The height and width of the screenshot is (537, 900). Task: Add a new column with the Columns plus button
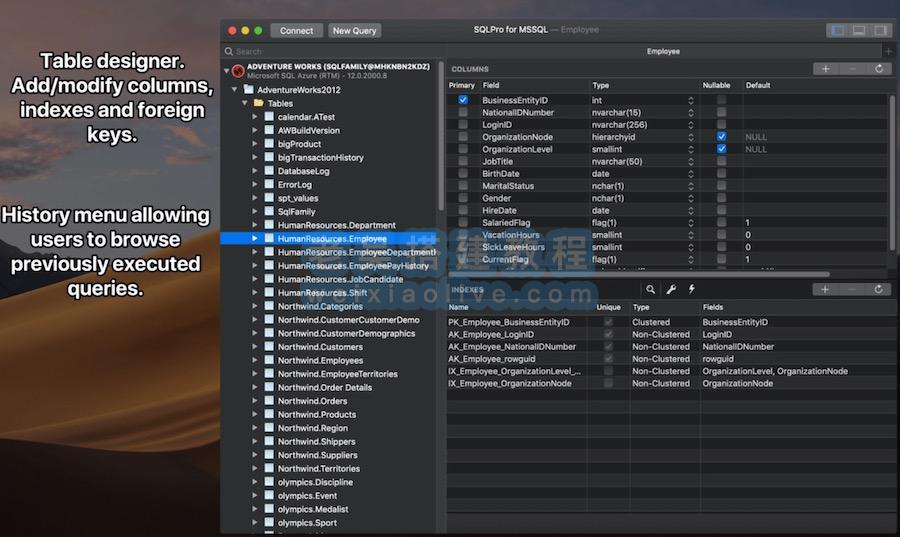tap(825, 69)
